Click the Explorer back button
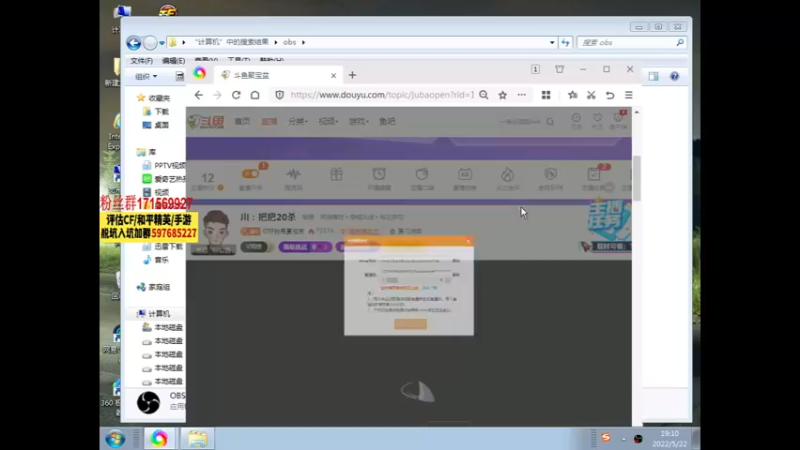The height and width of the screenshot is (450, 800). tap(134, 43)
